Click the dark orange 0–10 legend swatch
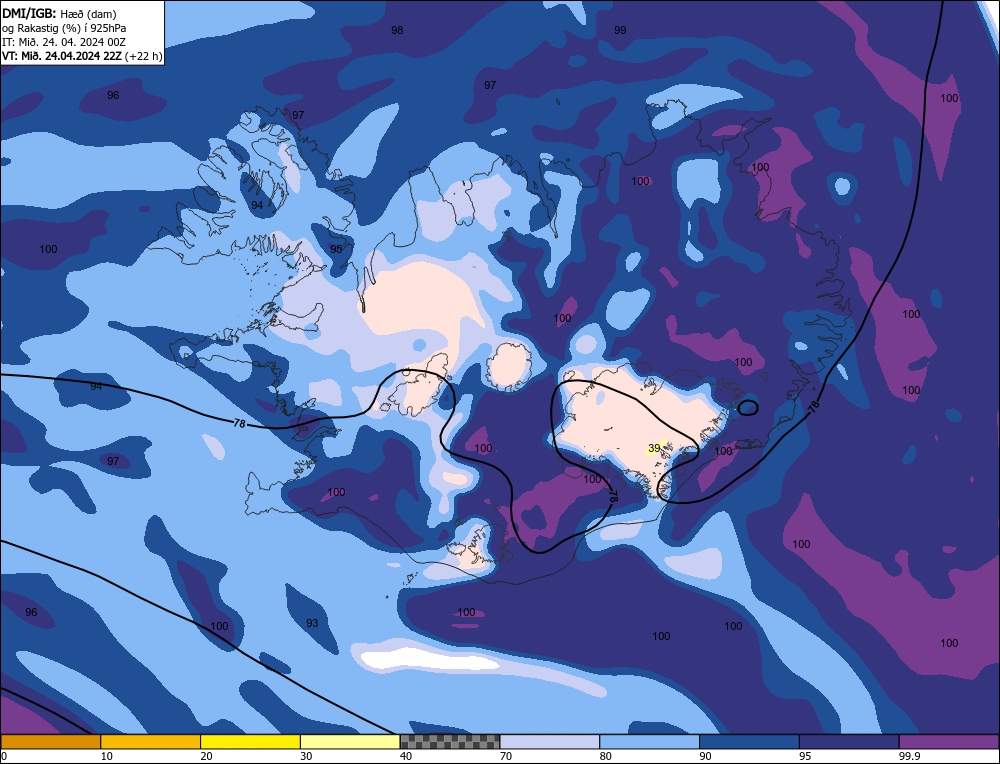 pos(50,742)
